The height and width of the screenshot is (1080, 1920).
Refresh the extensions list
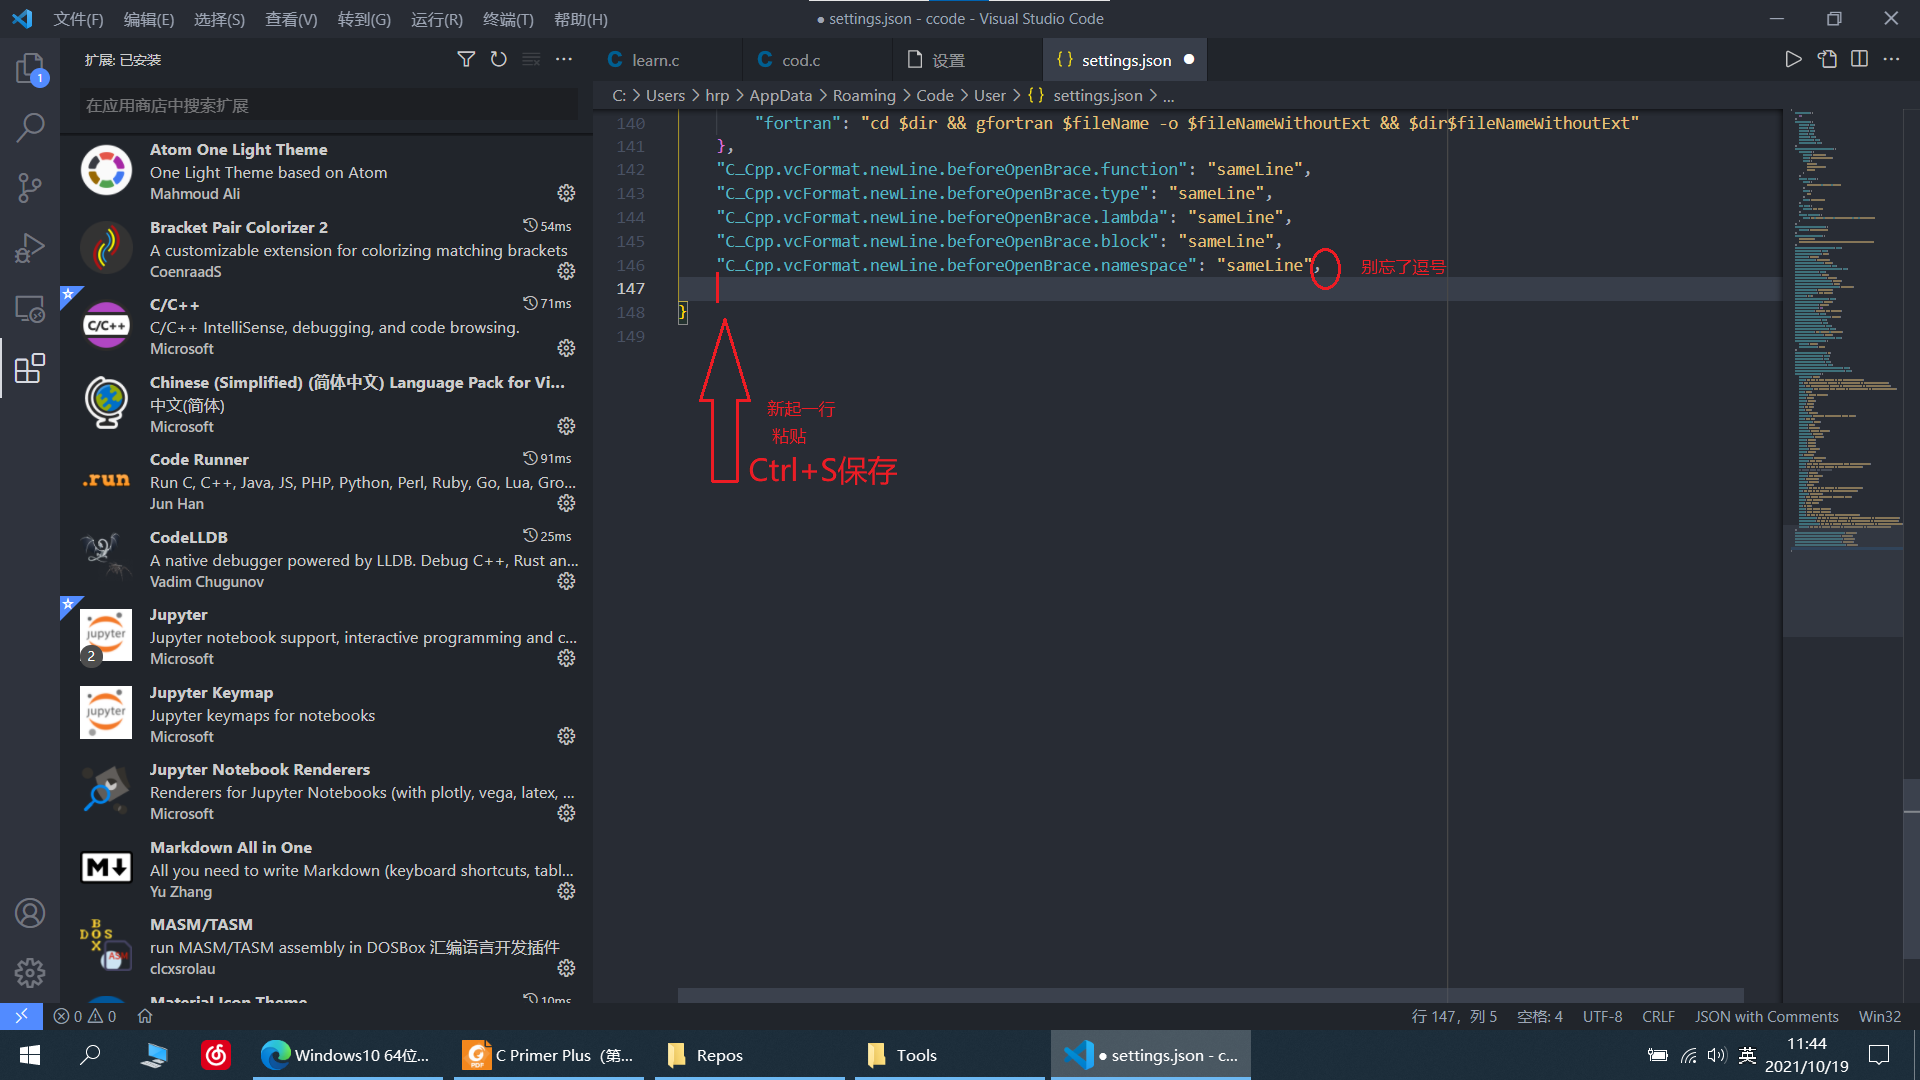498,59
